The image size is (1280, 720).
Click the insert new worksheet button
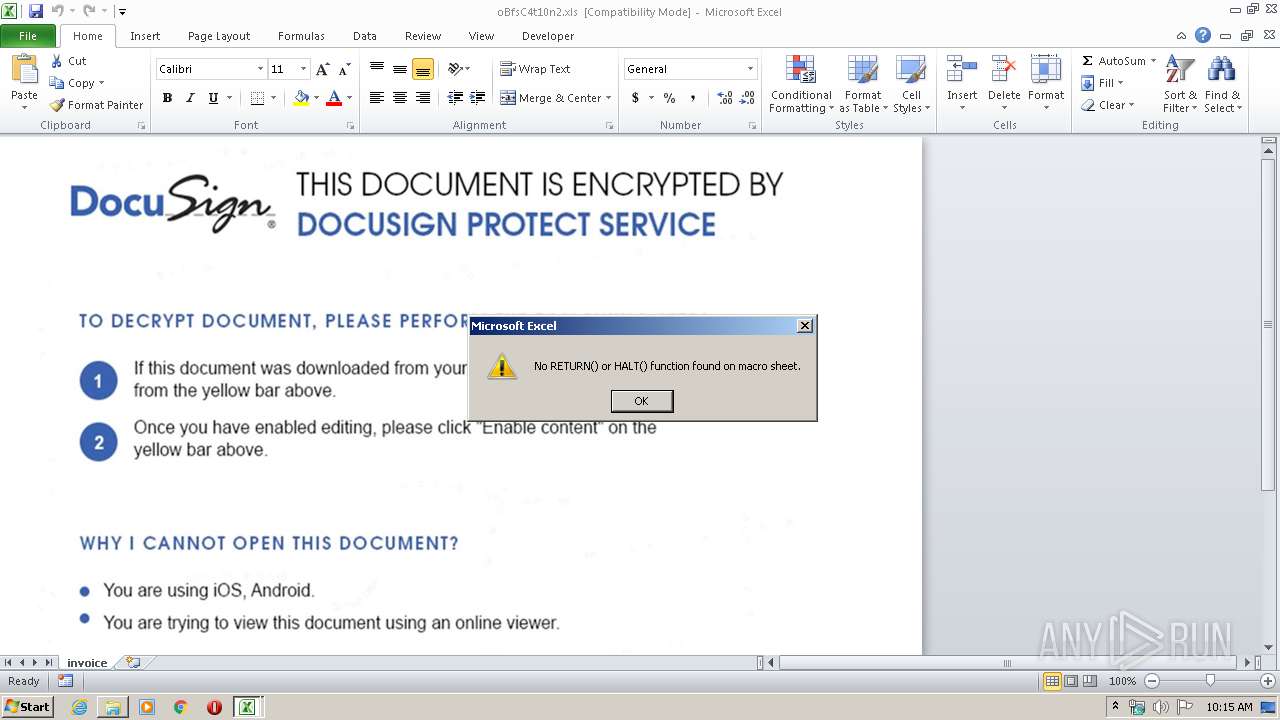pyautogui.click(x=132, y=662)
